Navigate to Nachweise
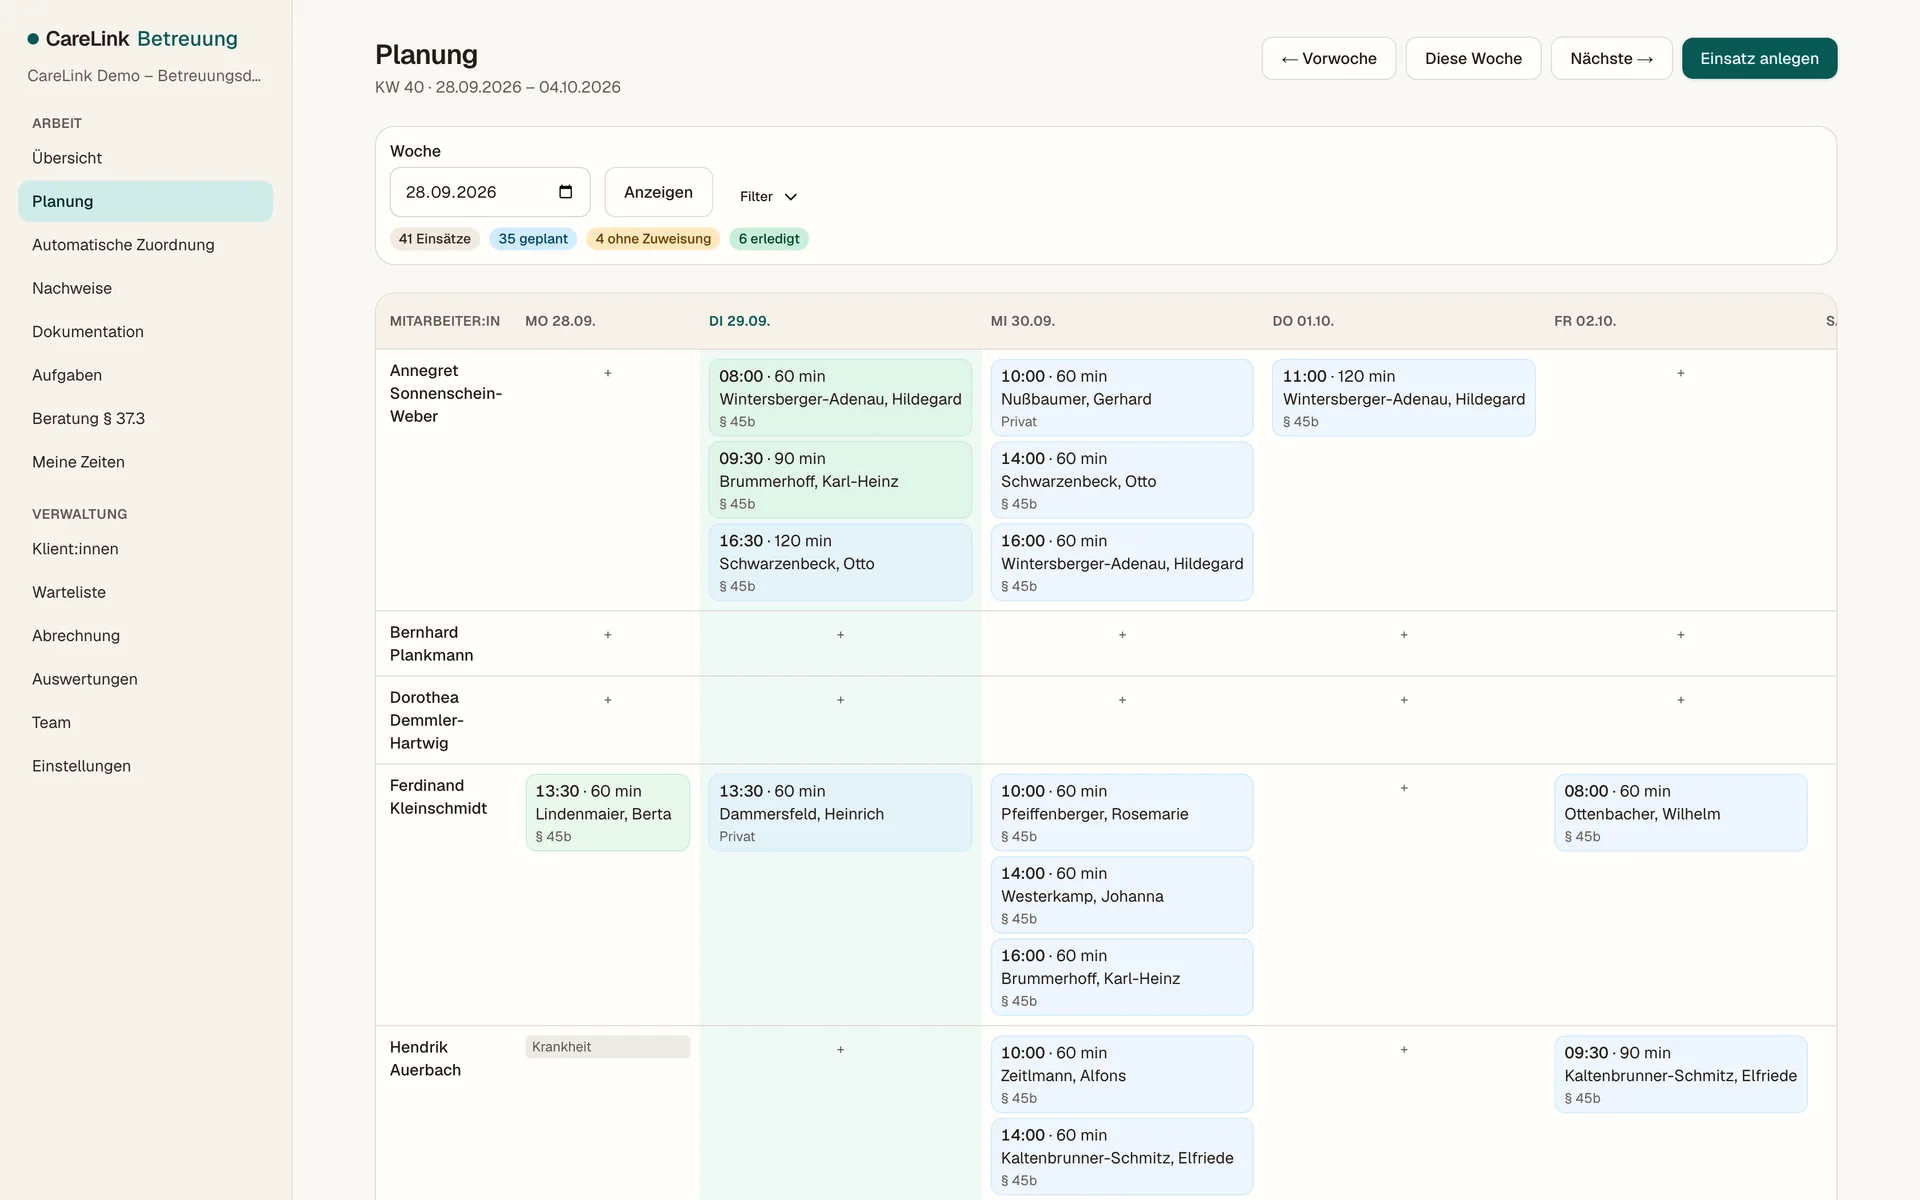 pyautogui.click(x=145, y=288)
